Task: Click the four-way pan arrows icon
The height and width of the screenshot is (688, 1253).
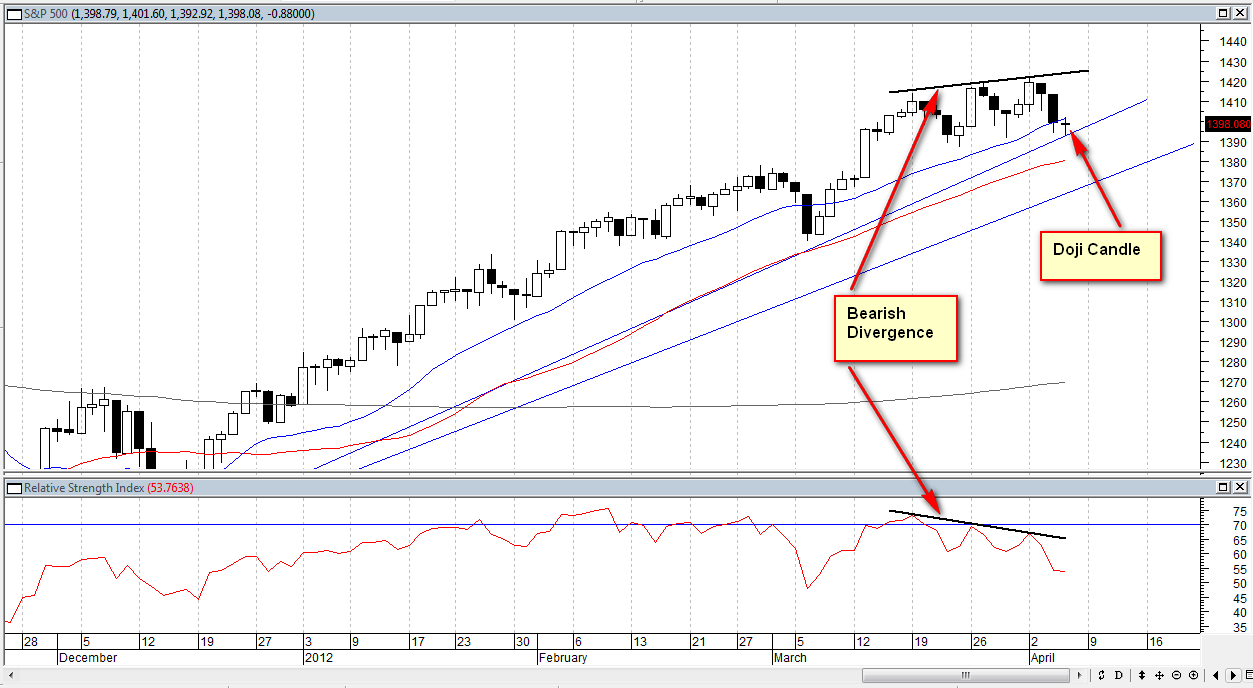Action: tap(1159, 675)
